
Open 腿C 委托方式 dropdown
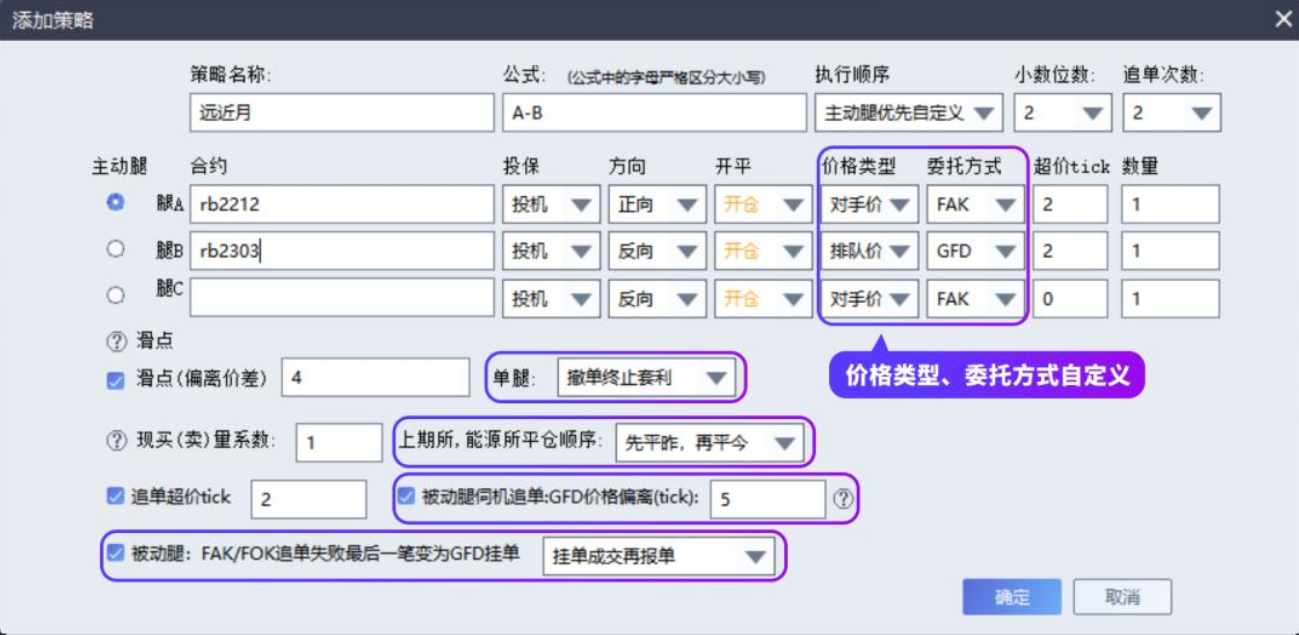(975, 298)
